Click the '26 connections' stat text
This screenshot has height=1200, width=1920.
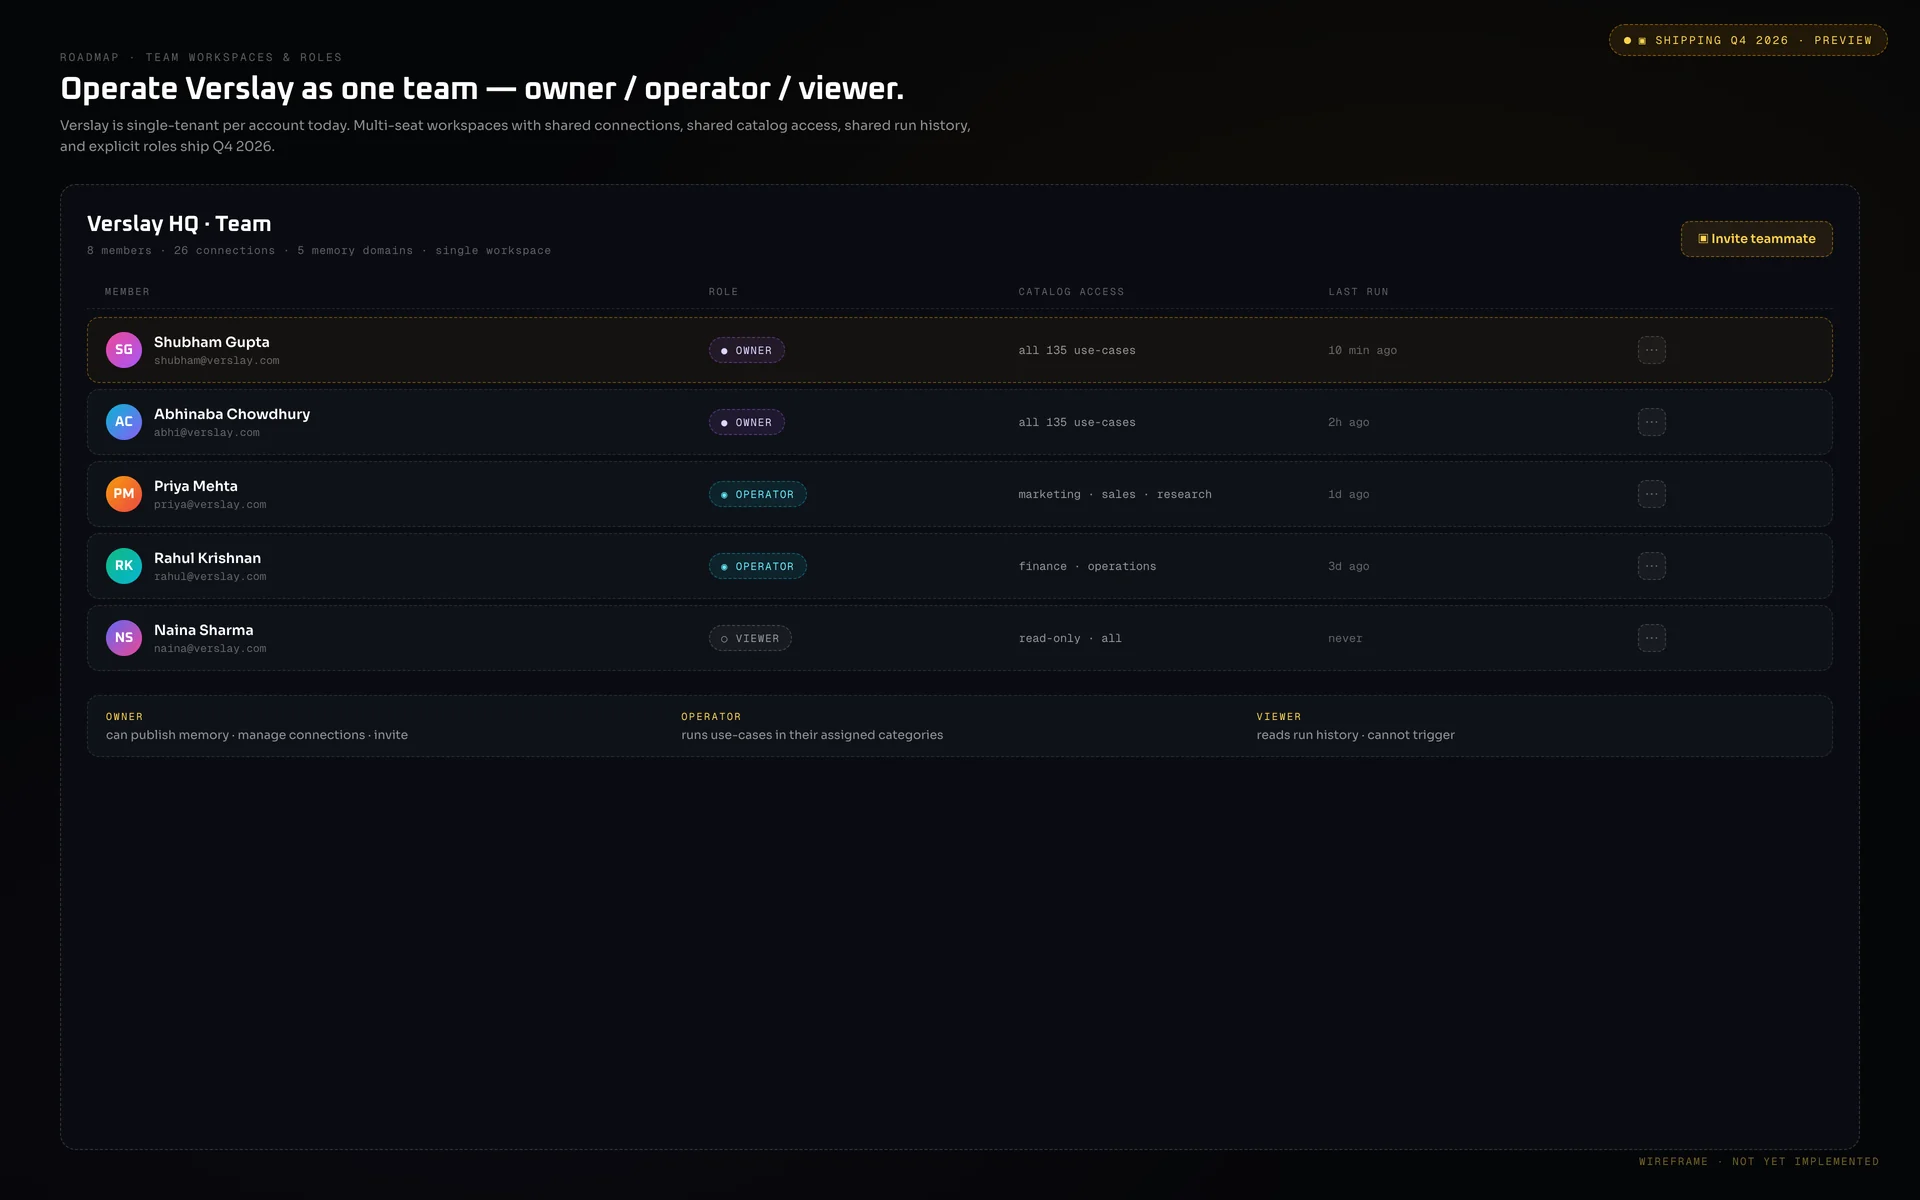(x=224, y=251)
